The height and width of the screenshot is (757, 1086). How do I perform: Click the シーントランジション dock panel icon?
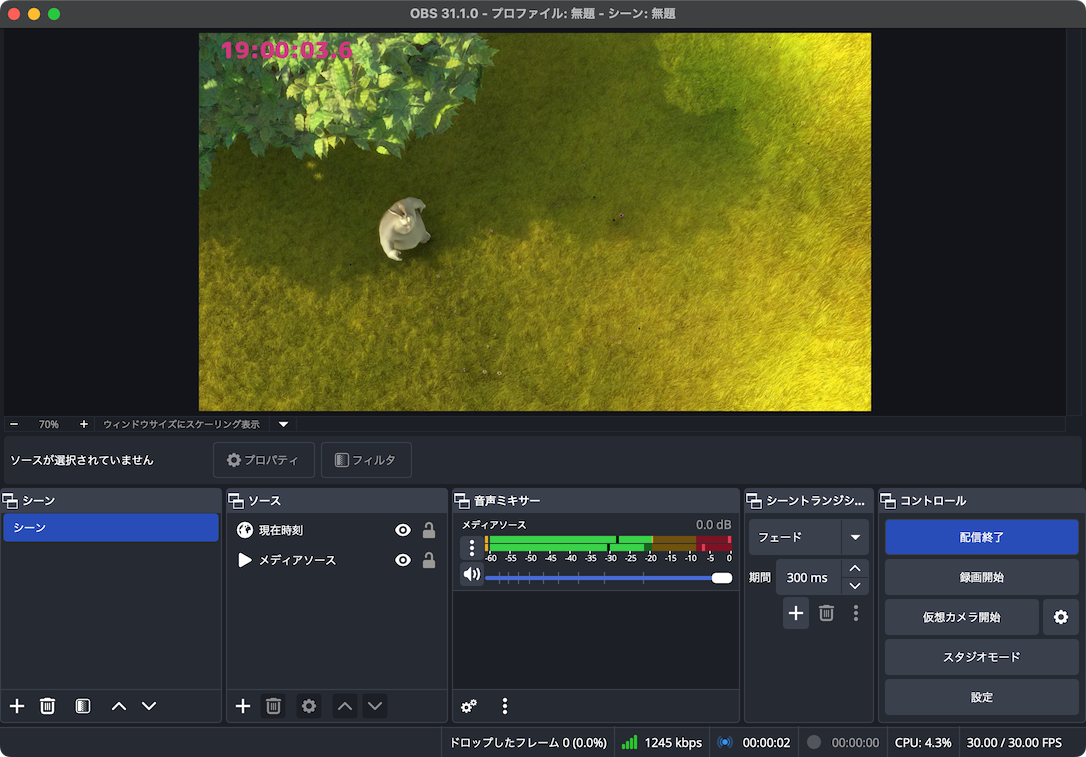click(754, 501)
